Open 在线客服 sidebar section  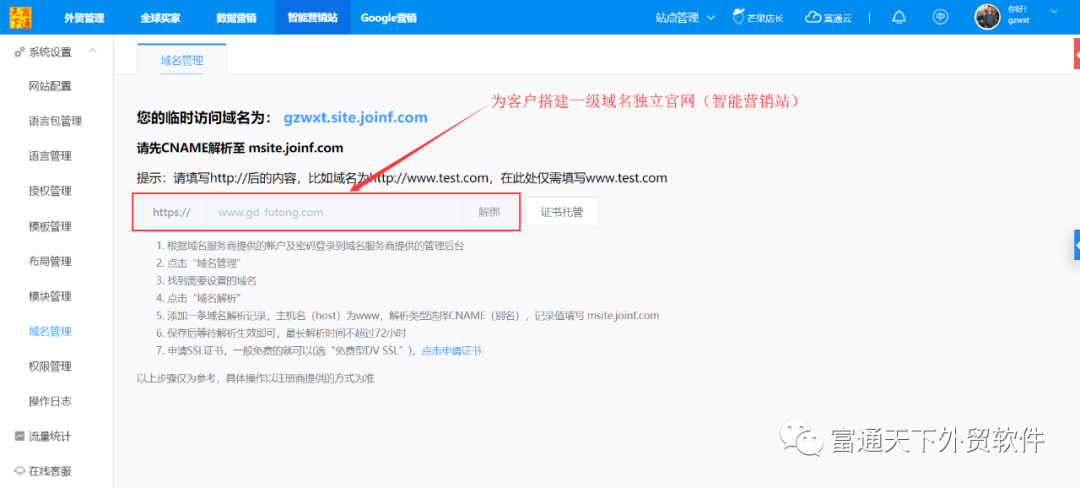click(50, 471)
